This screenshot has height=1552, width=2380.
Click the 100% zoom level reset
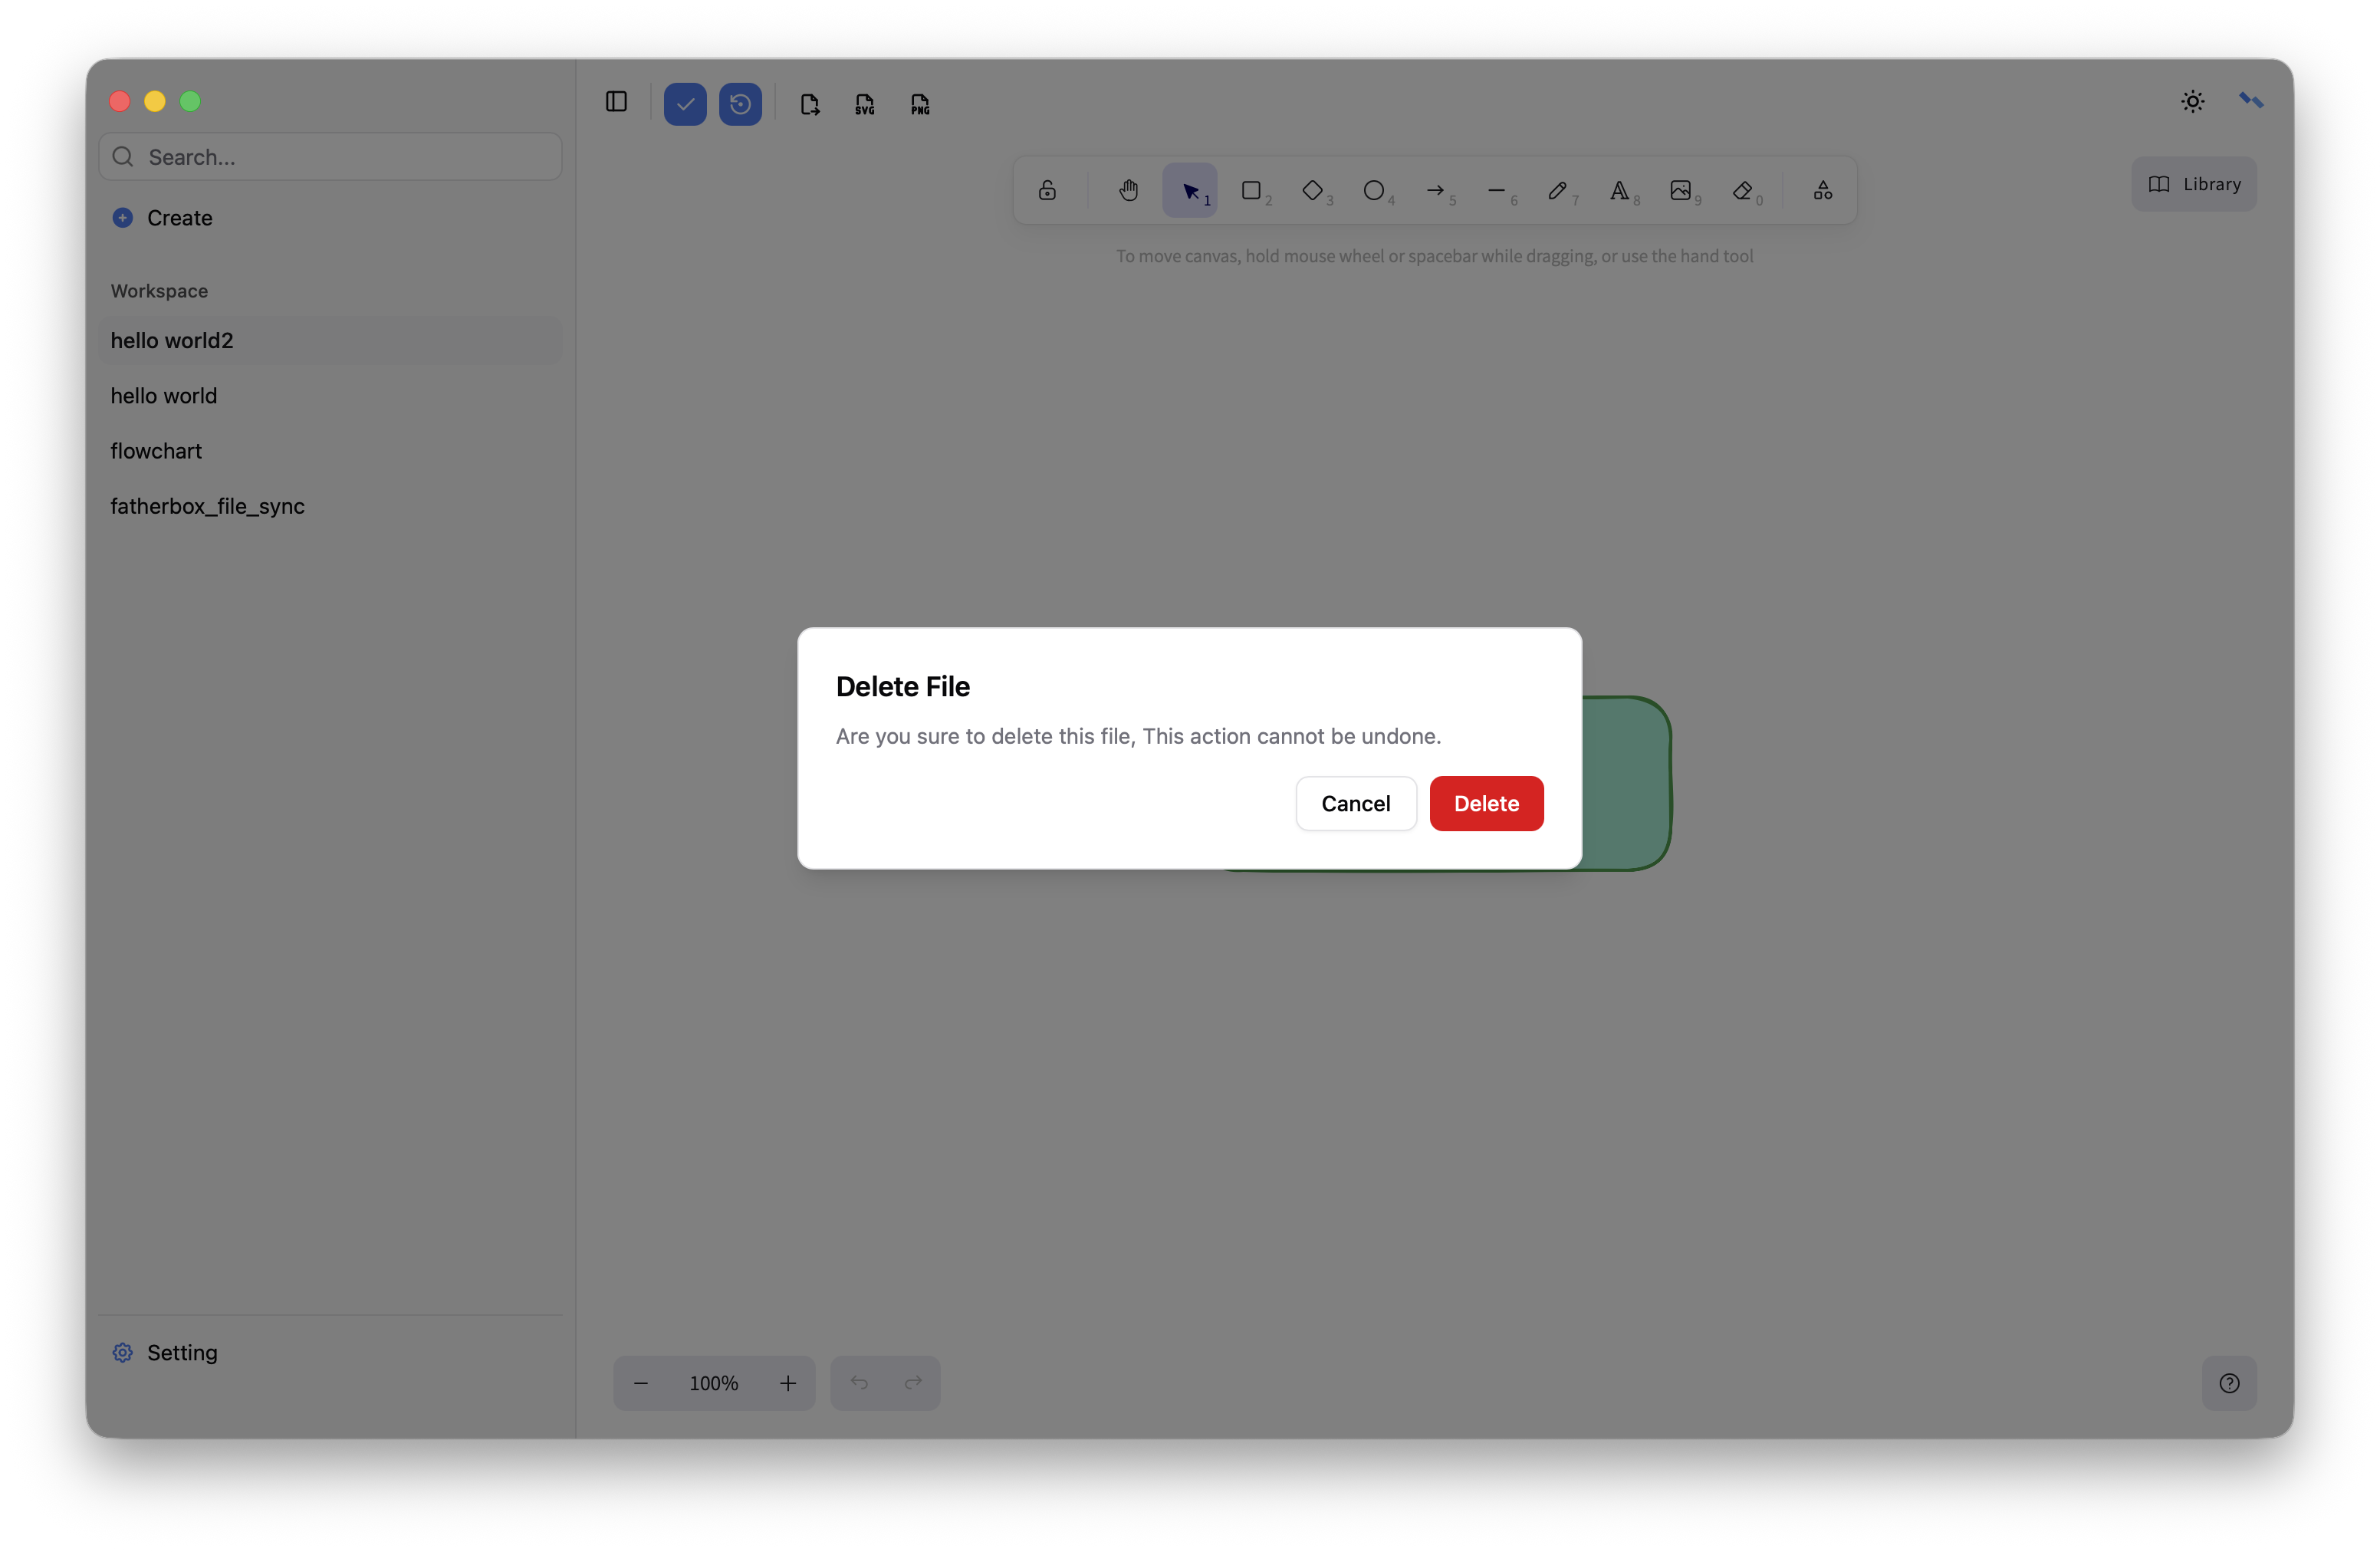click(x=713, y=1383)
